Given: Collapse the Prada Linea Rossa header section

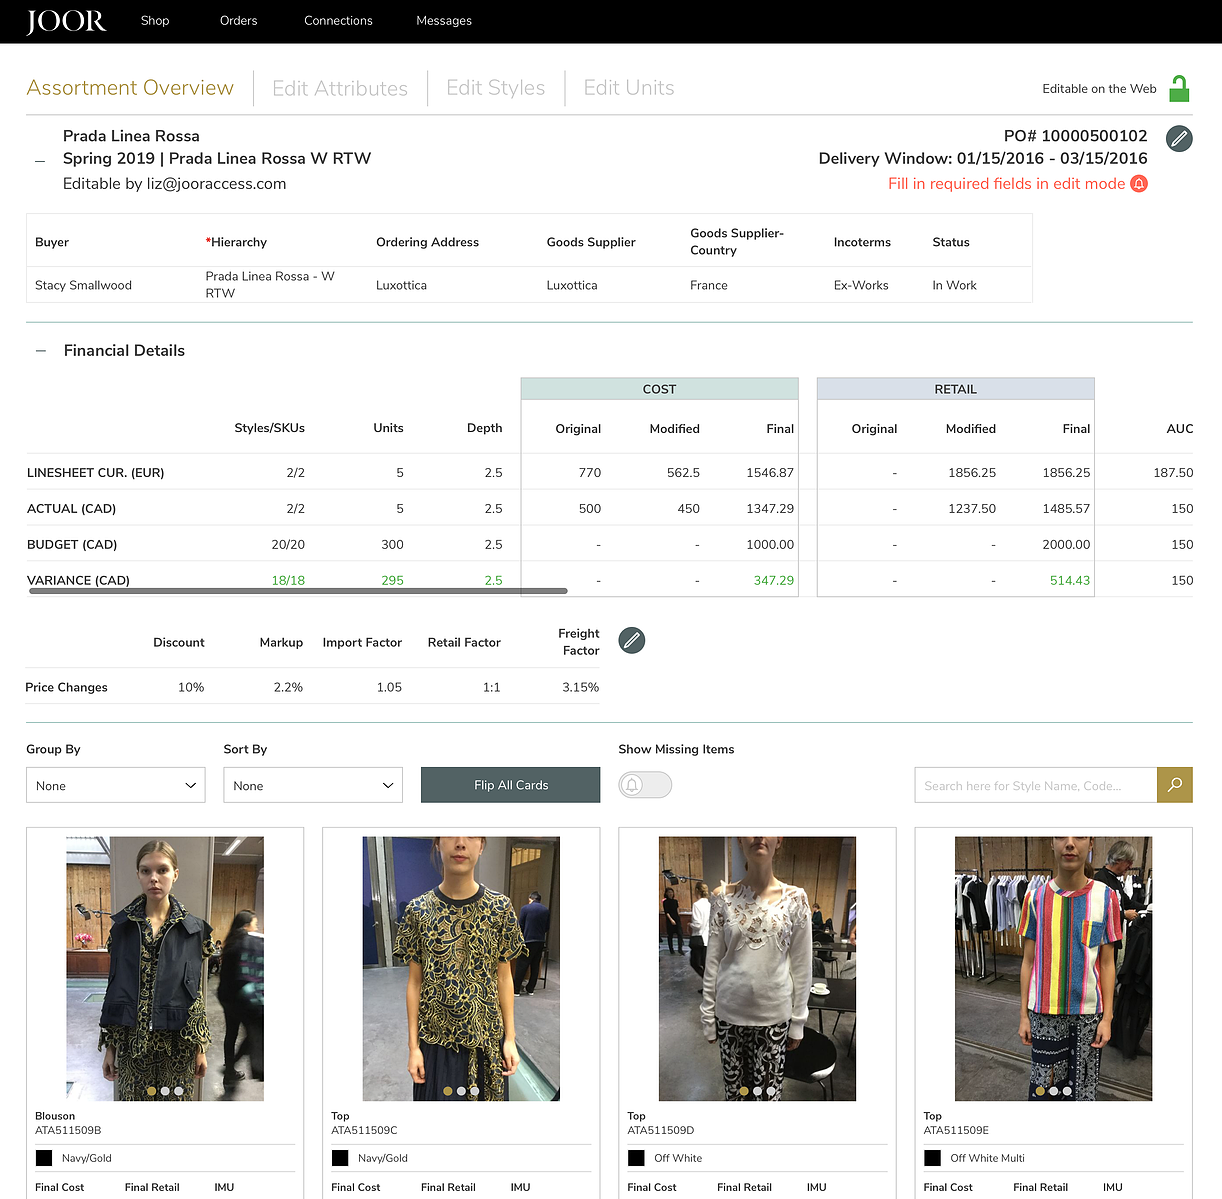Looking at the screenshot, I should [40, 160].
